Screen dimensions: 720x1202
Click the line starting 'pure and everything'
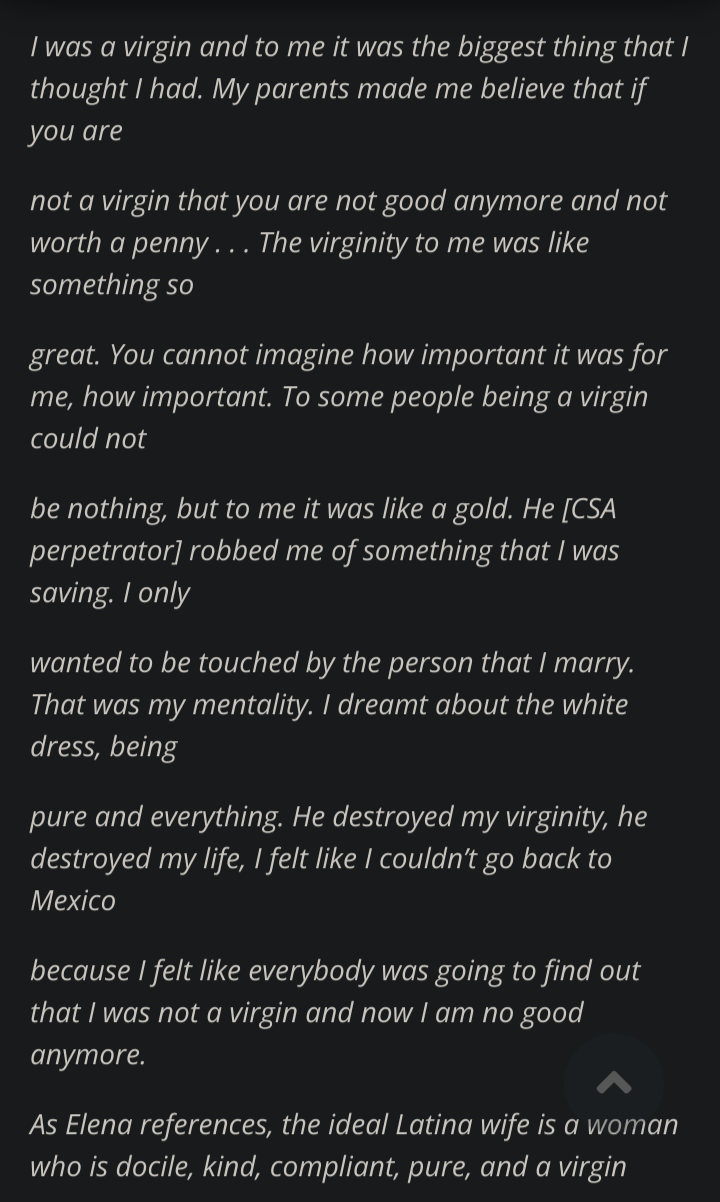[338, 816]
